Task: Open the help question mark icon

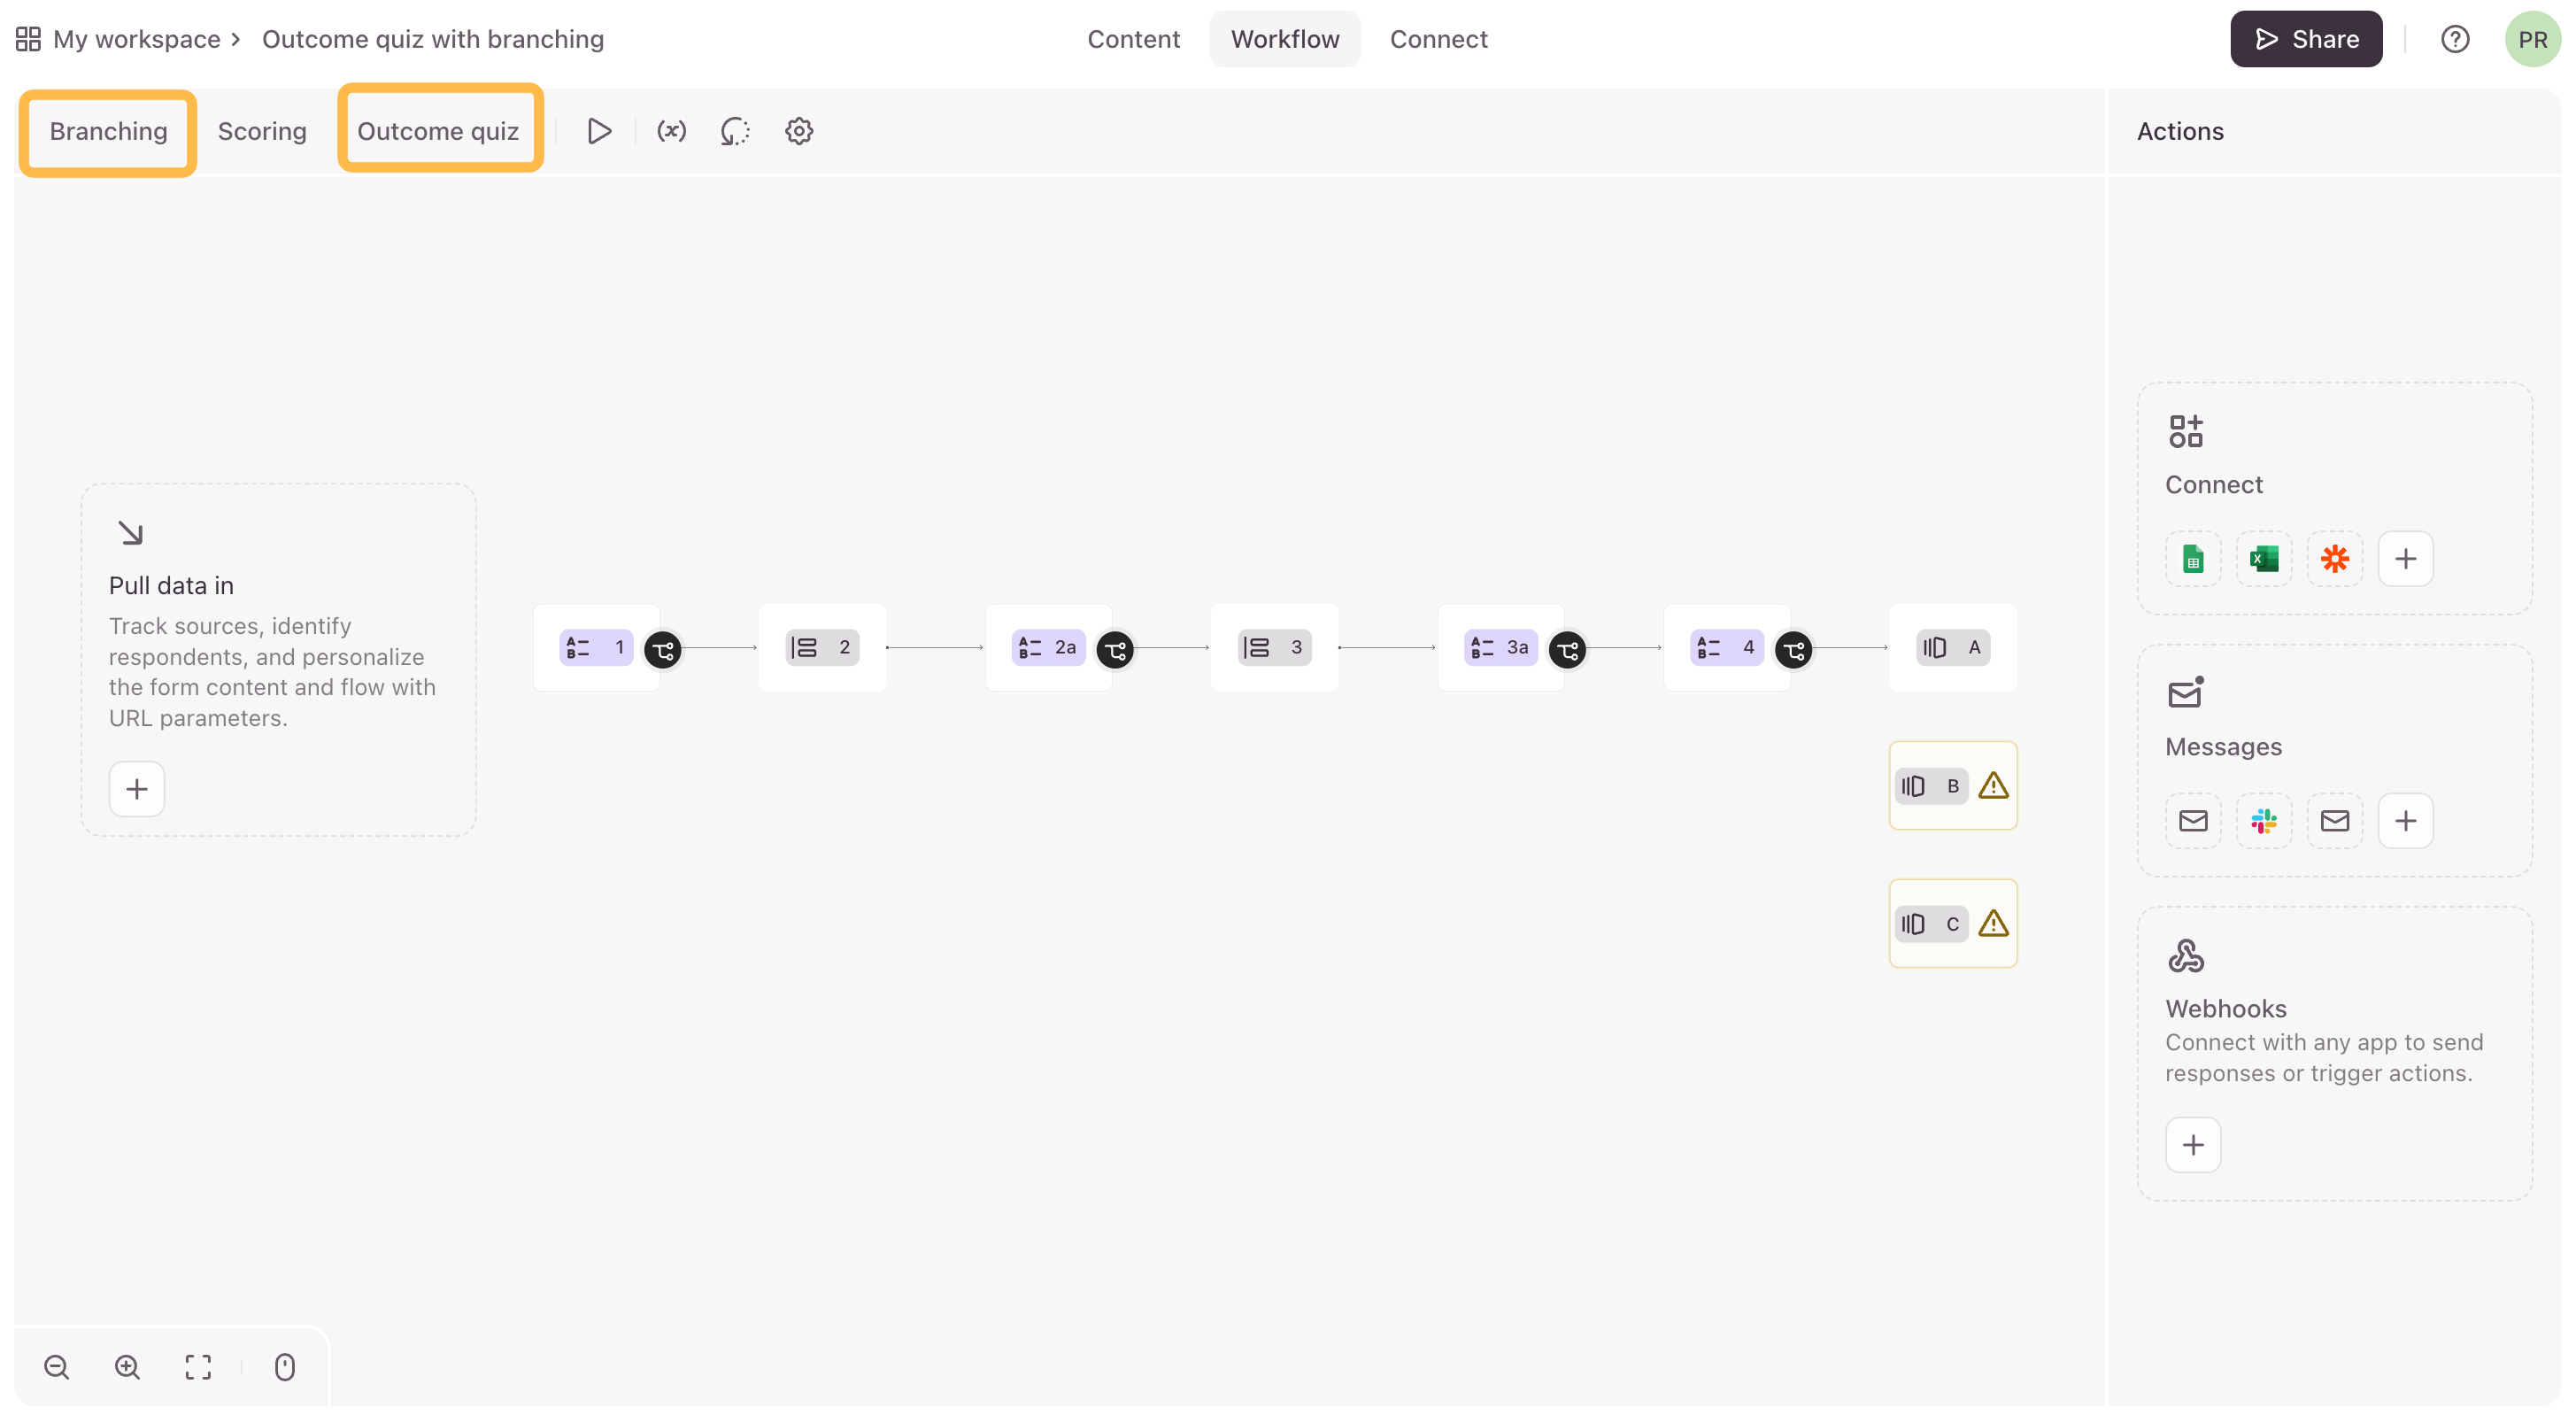Action: pos(2454,39)
